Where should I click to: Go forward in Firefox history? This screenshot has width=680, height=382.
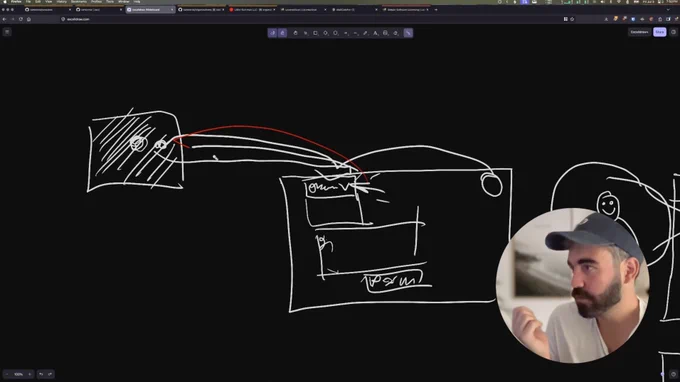pyautogui.click(x=12, y=19)
